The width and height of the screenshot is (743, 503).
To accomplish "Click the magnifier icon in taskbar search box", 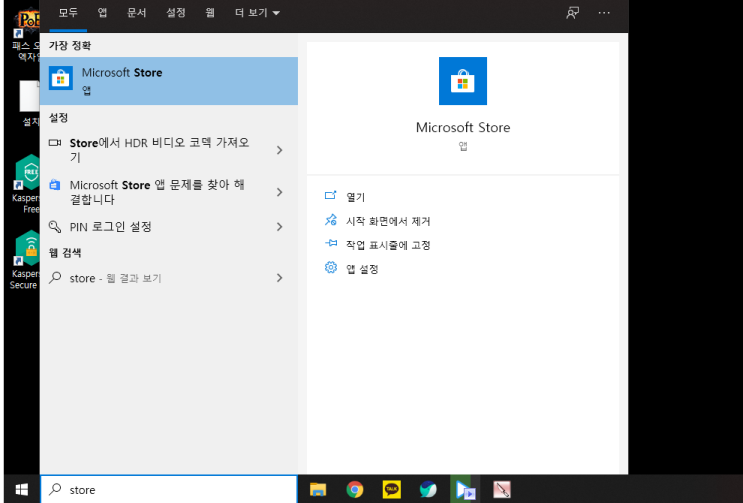I will click(x=55, y=489).
